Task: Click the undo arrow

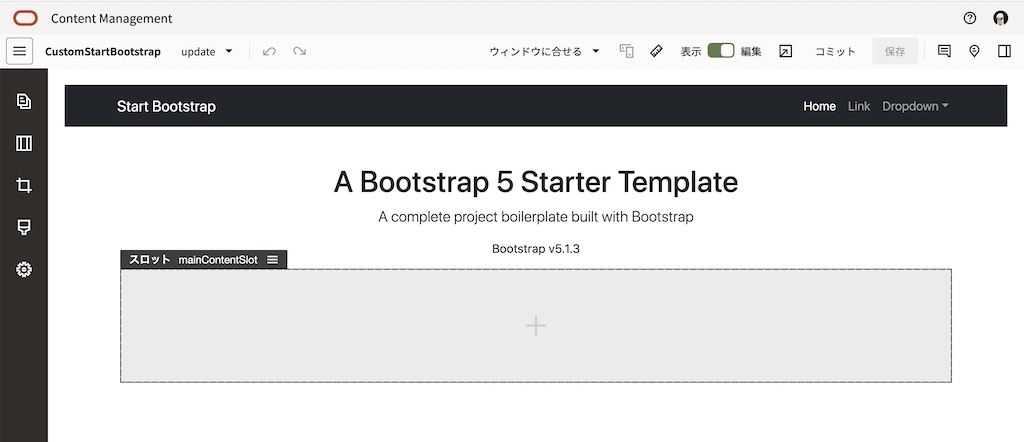Action: pos(269,51)
